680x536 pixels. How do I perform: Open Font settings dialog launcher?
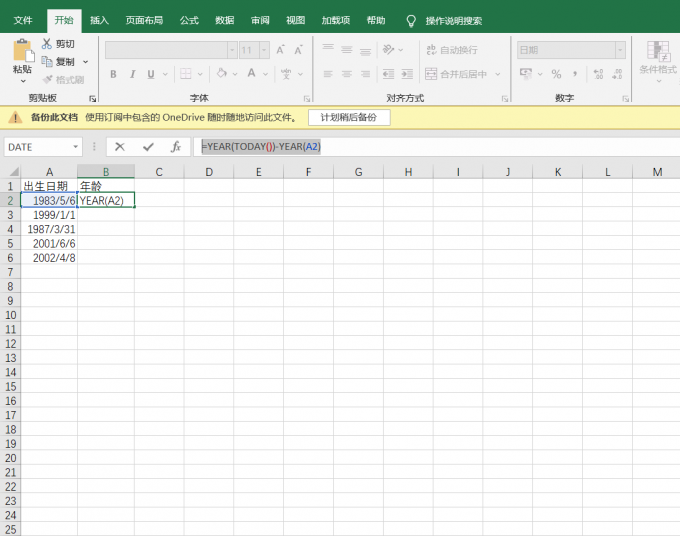click(307, 99)
